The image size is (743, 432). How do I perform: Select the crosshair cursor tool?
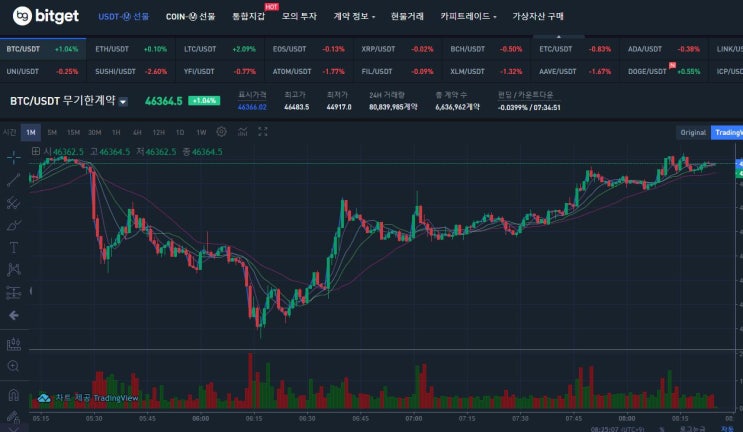[14, 157]
